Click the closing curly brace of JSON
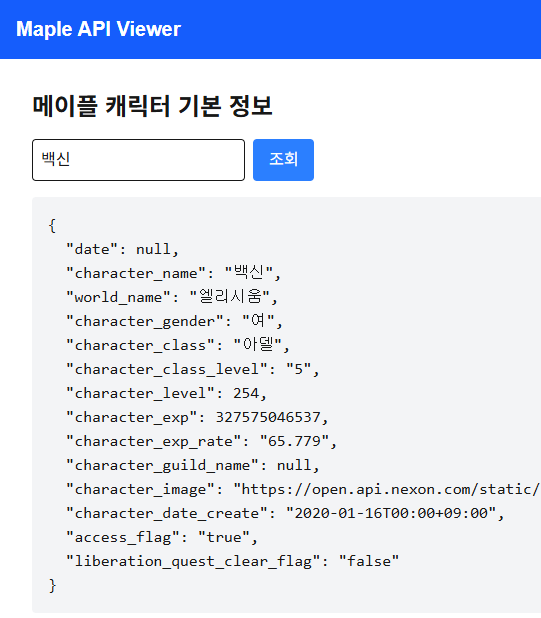 click(x=52, y=585)
